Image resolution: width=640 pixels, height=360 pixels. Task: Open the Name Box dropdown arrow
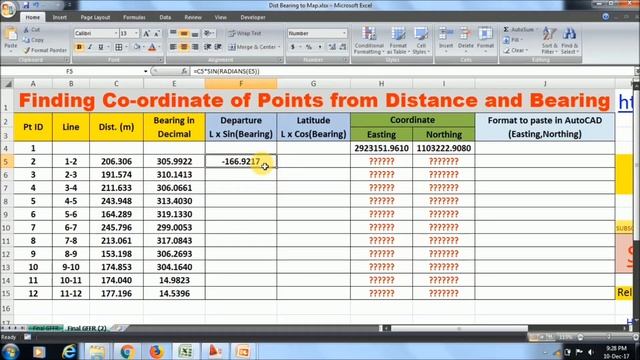tap(145, 71)
